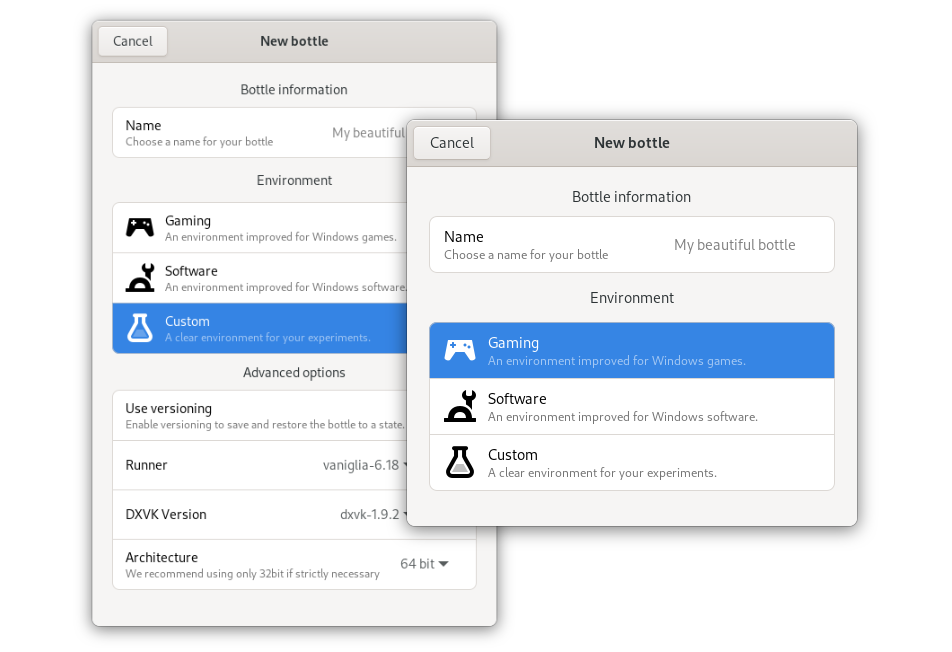The image size is (952, 652).
Task: Click the highlighted Custom flask icon in the back dialog
Action: (x=140, y=328)
